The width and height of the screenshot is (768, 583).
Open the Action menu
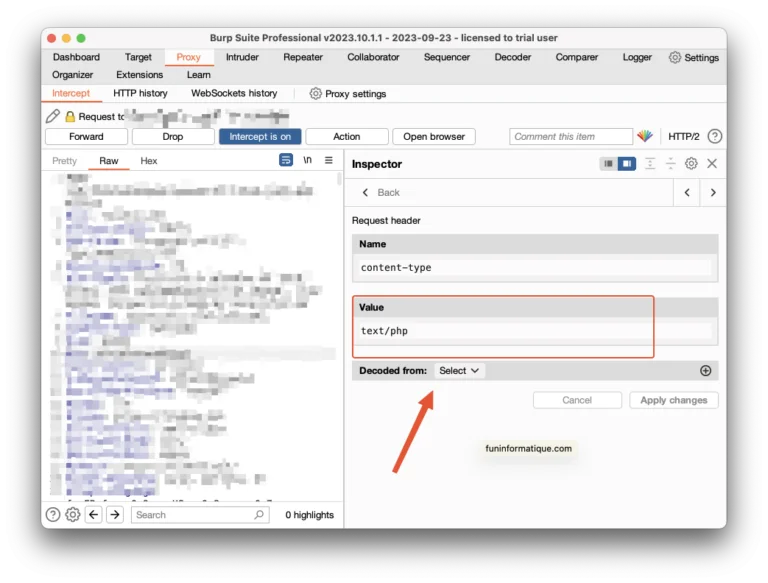click(347, 137)
